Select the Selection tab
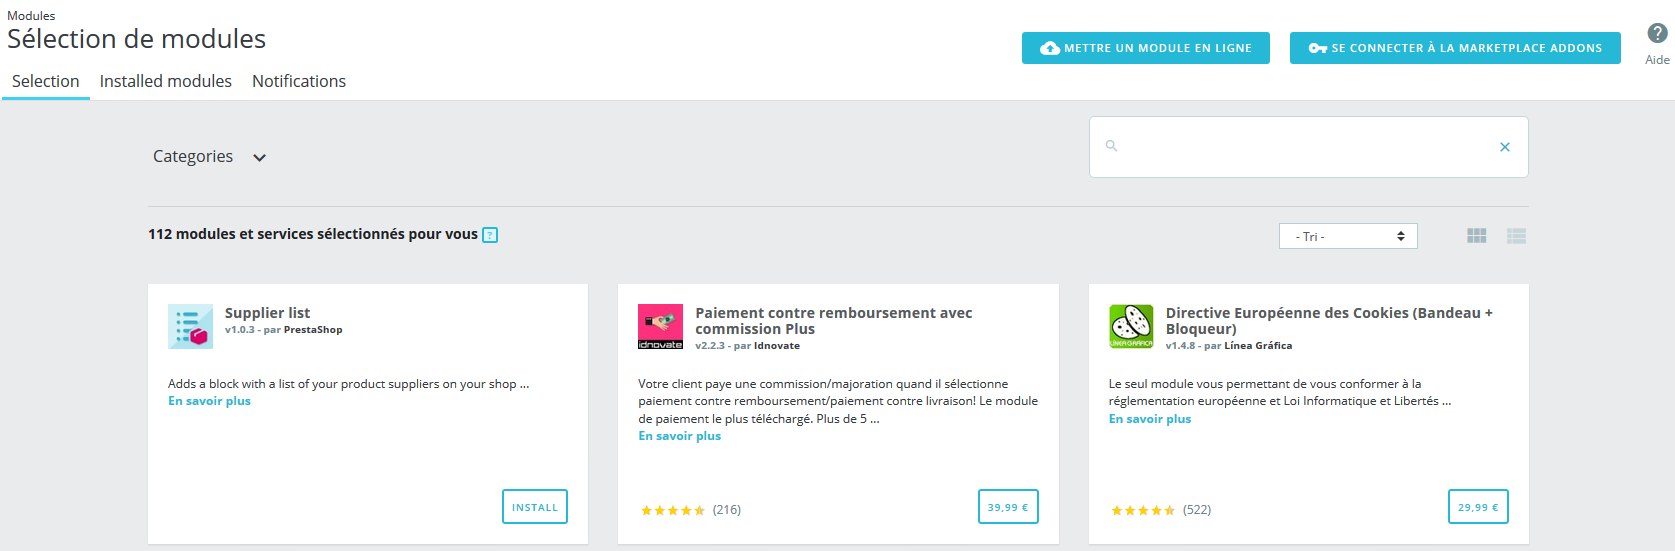Viewport: 1675px width, 551px height. pyautogui.click(x=46, y=81)
